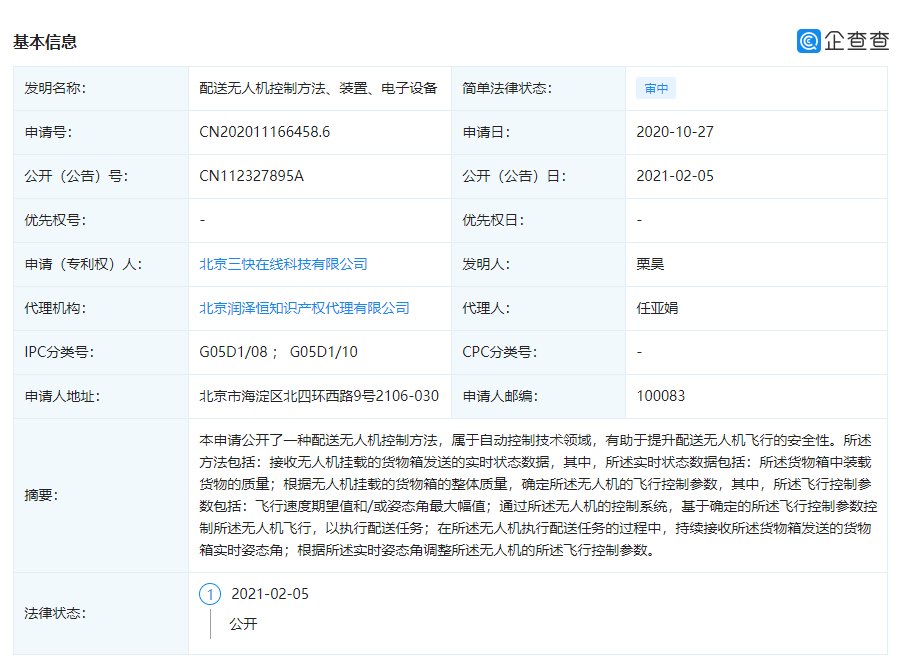
Task: Select publication number CN112327895A
Action: (251, 176)
